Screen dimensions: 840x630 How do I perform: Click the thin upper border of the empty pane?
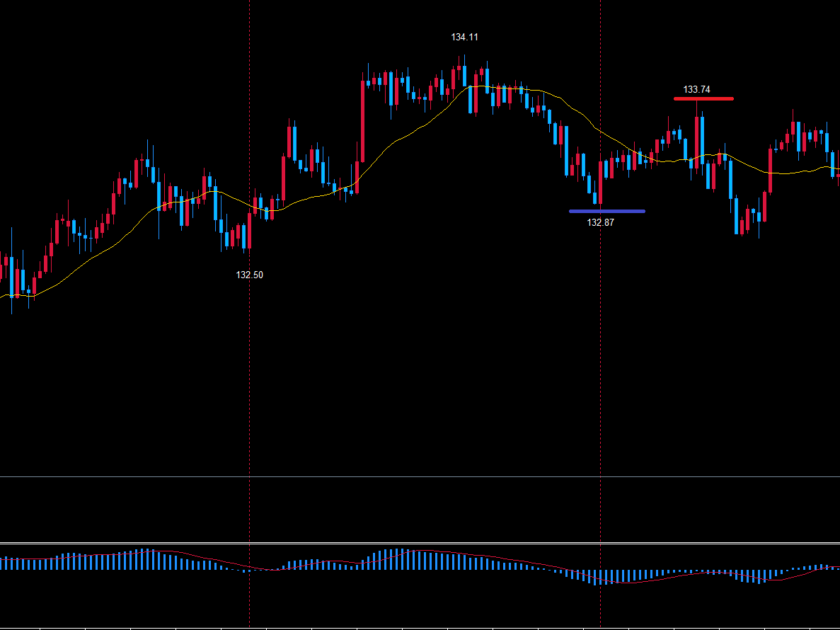coord(420,477)
